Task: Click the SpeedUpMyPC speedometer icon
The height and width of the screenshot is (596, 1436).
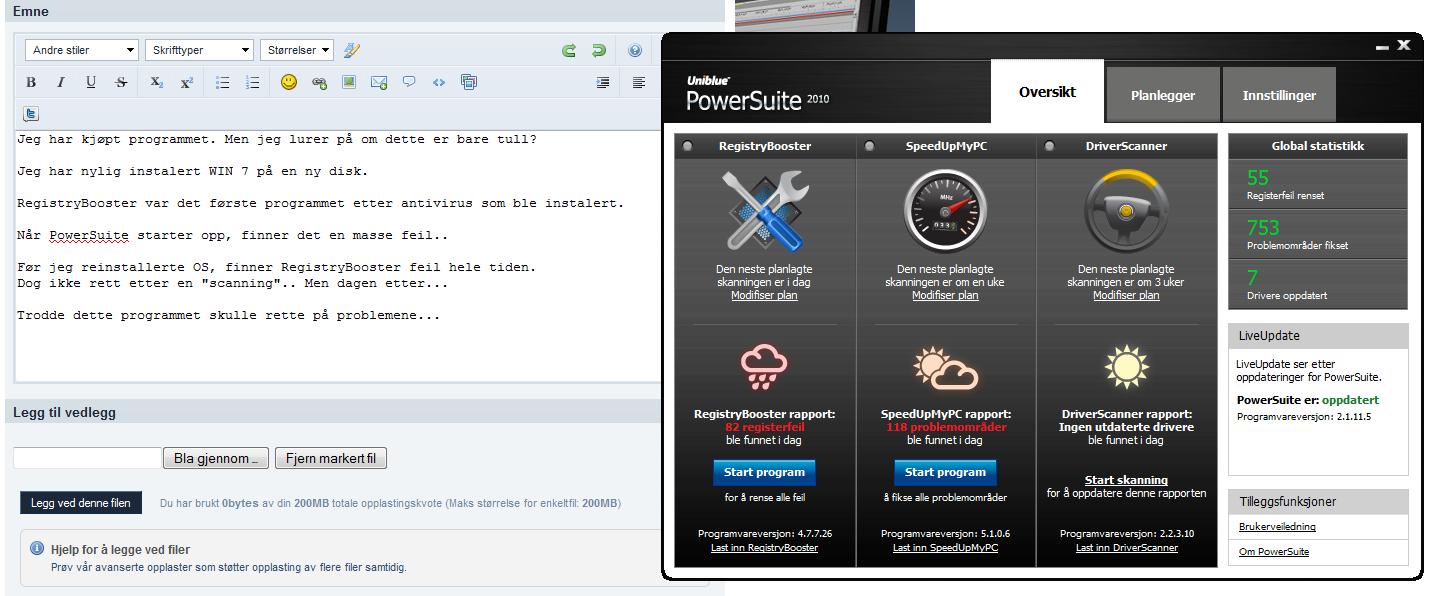Action: [946, 209]
